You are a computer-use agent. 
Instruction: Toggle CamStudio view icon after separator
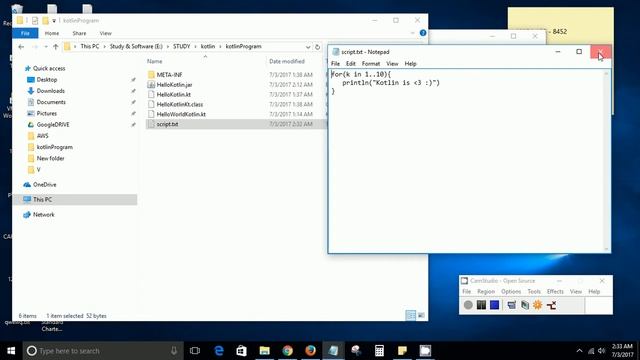(x=511, y=305)
